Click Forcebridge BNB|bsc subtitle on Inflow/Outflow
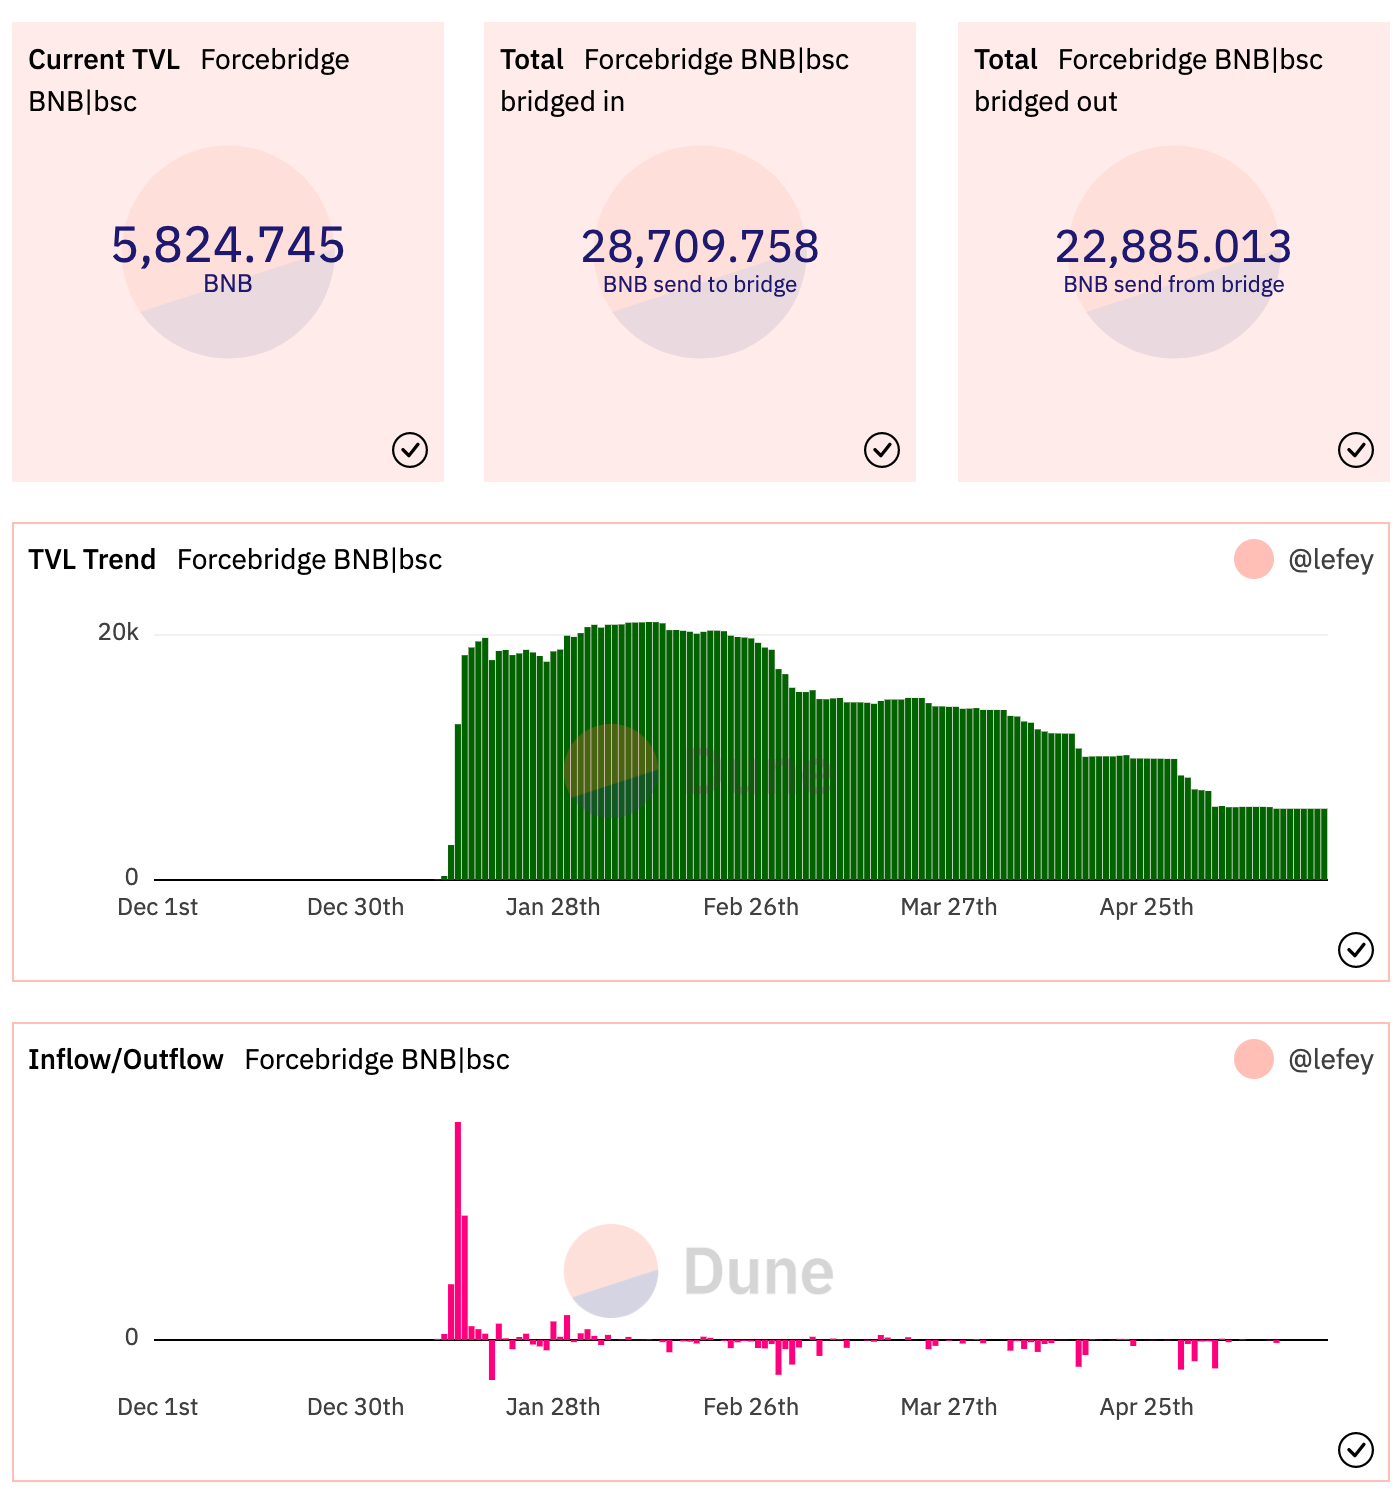 click(377, 1059)
